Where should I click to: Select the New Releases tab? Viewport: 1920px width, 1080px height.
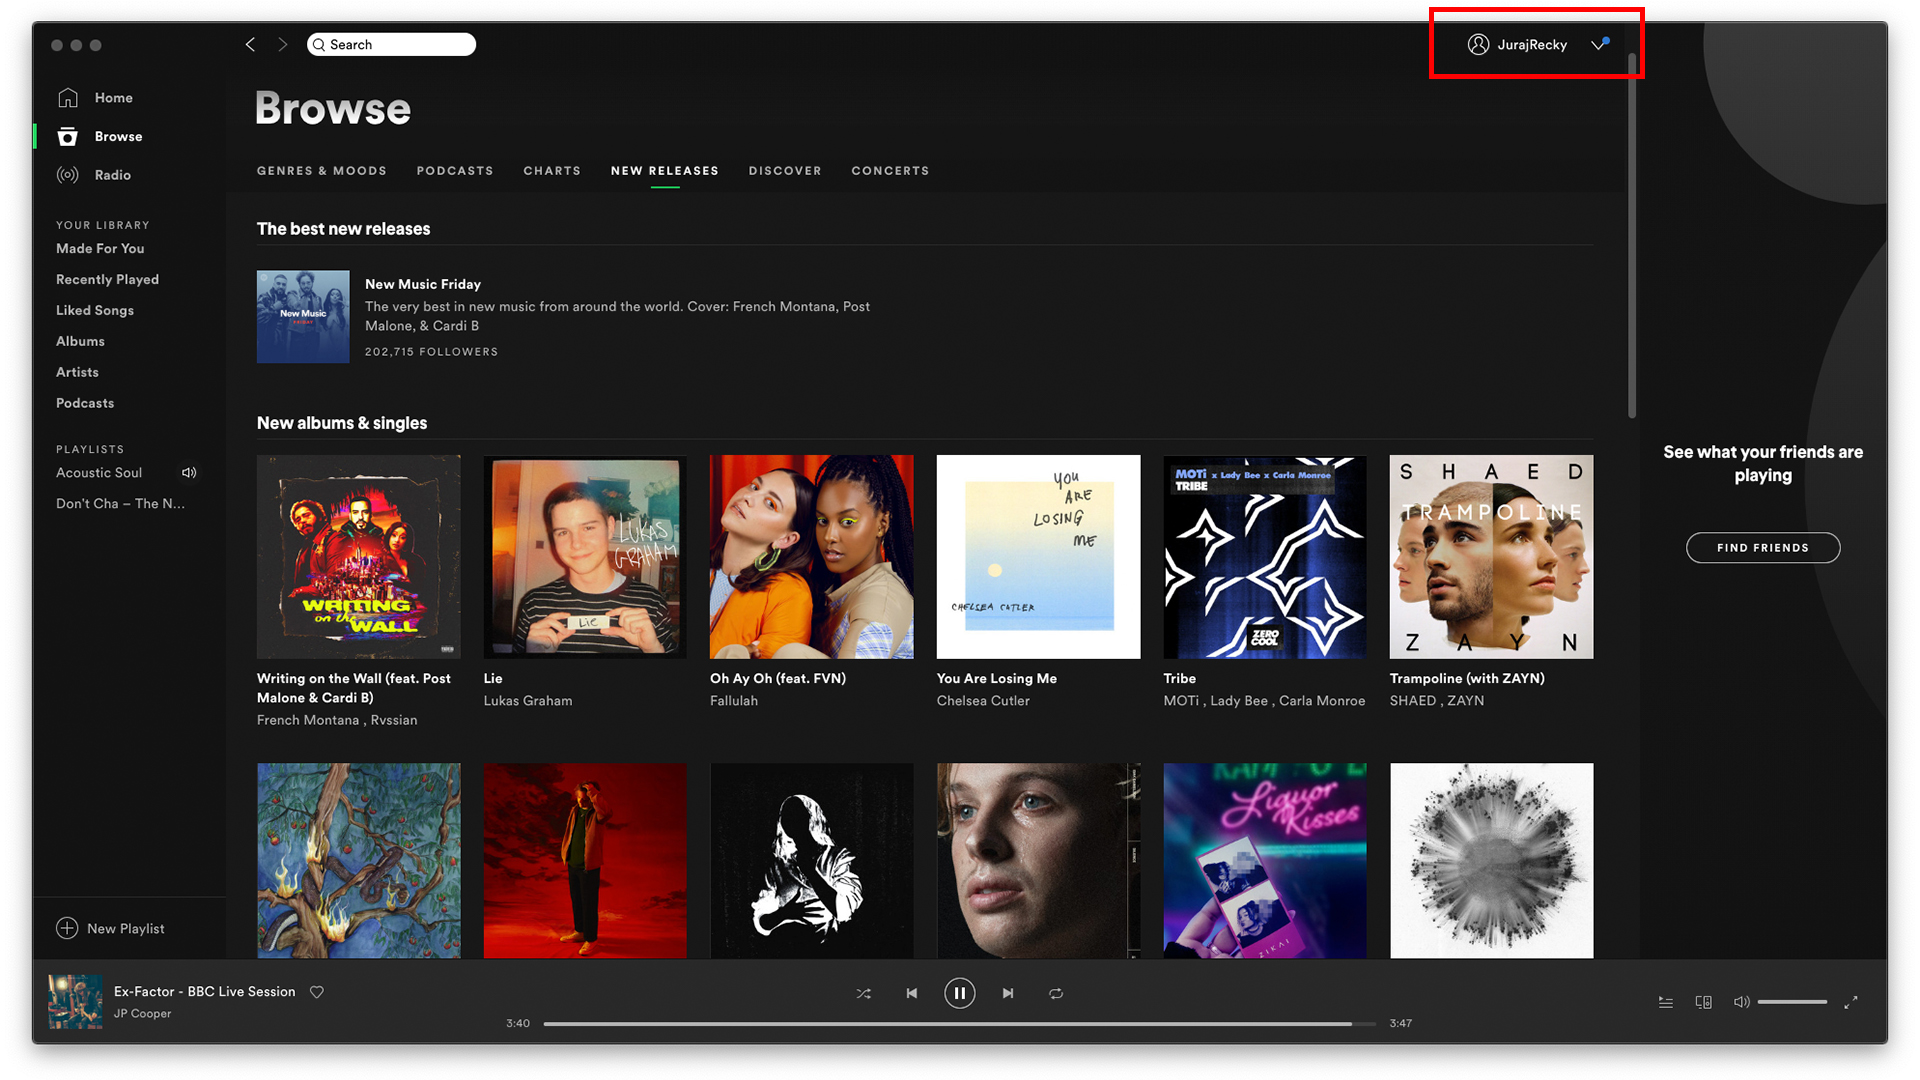(x=665, y=171)
